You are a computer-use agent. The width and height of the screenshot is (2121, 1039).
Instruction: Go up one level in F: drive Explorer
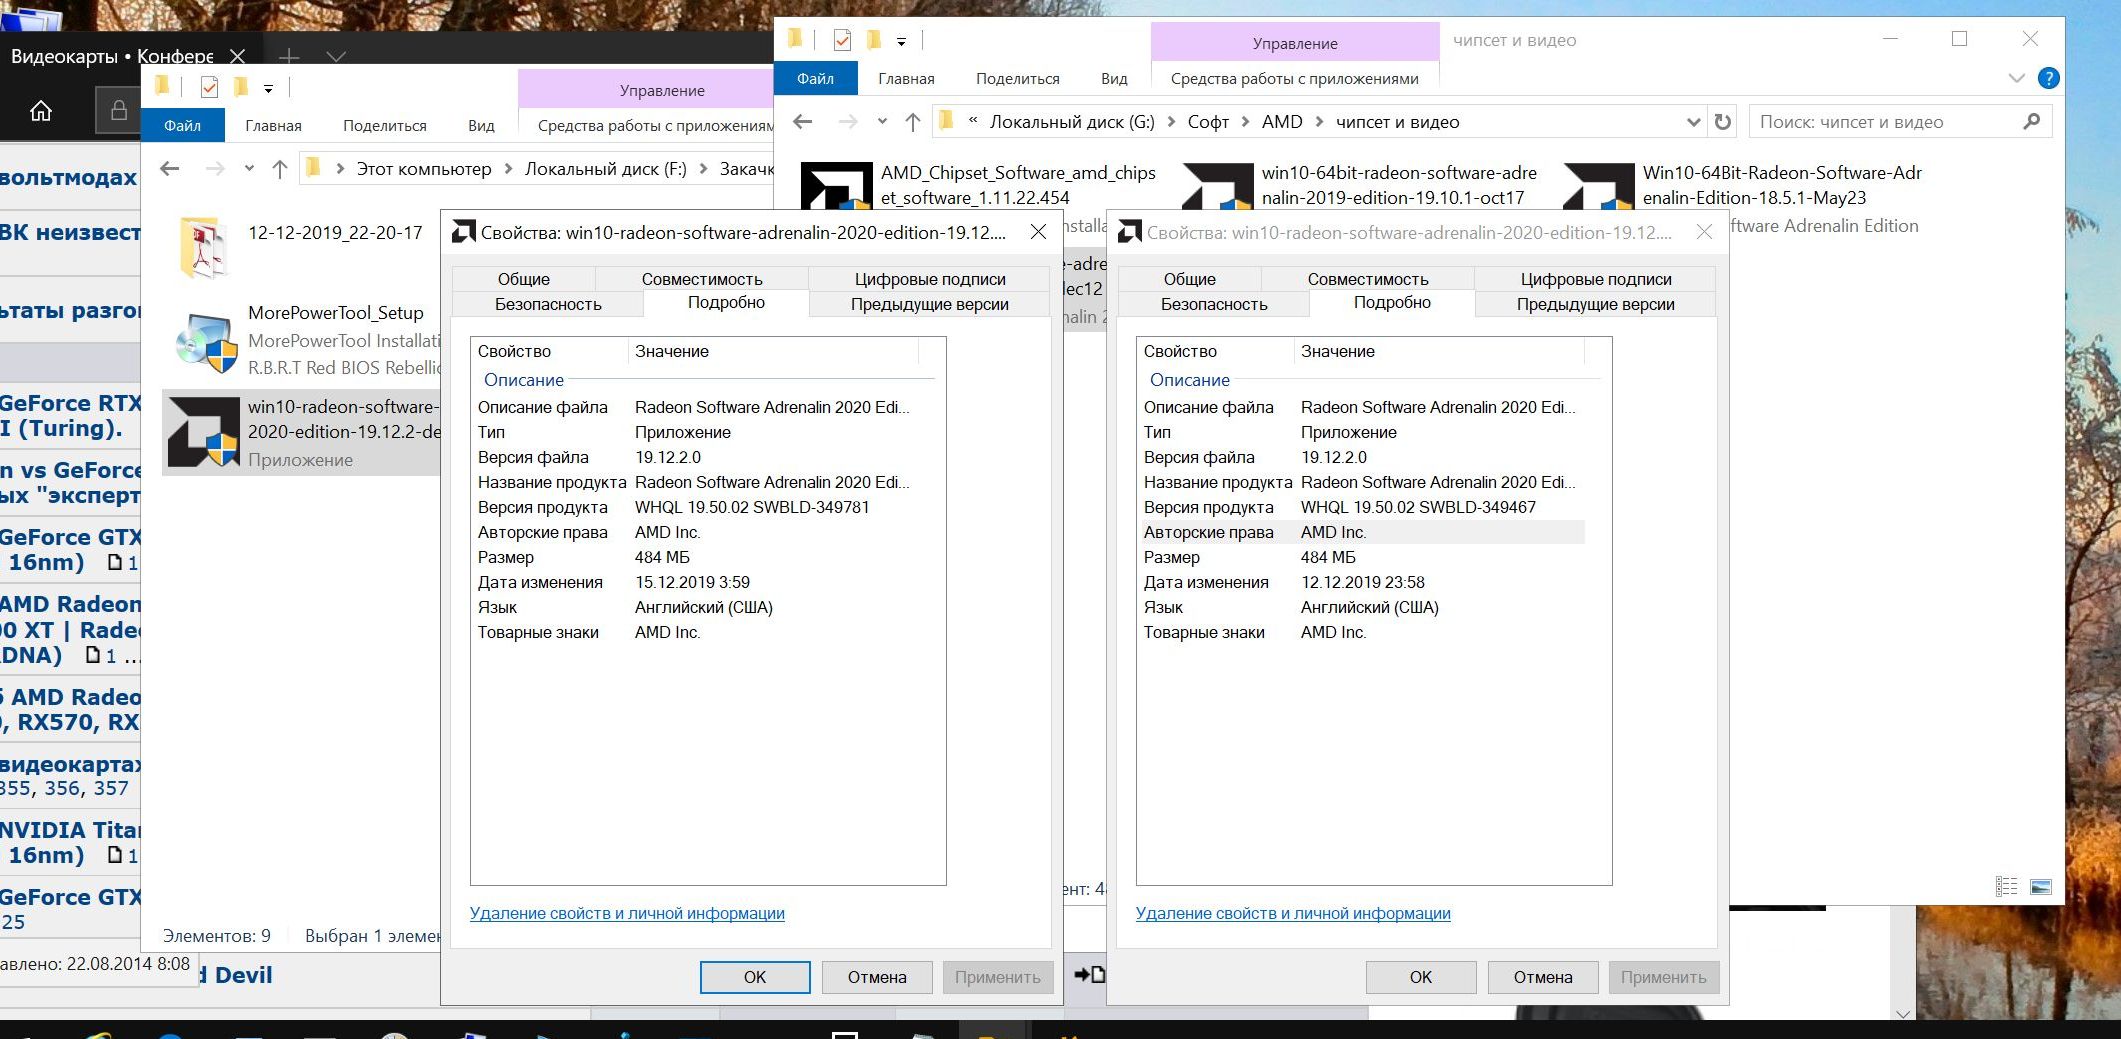coord(280,169)
